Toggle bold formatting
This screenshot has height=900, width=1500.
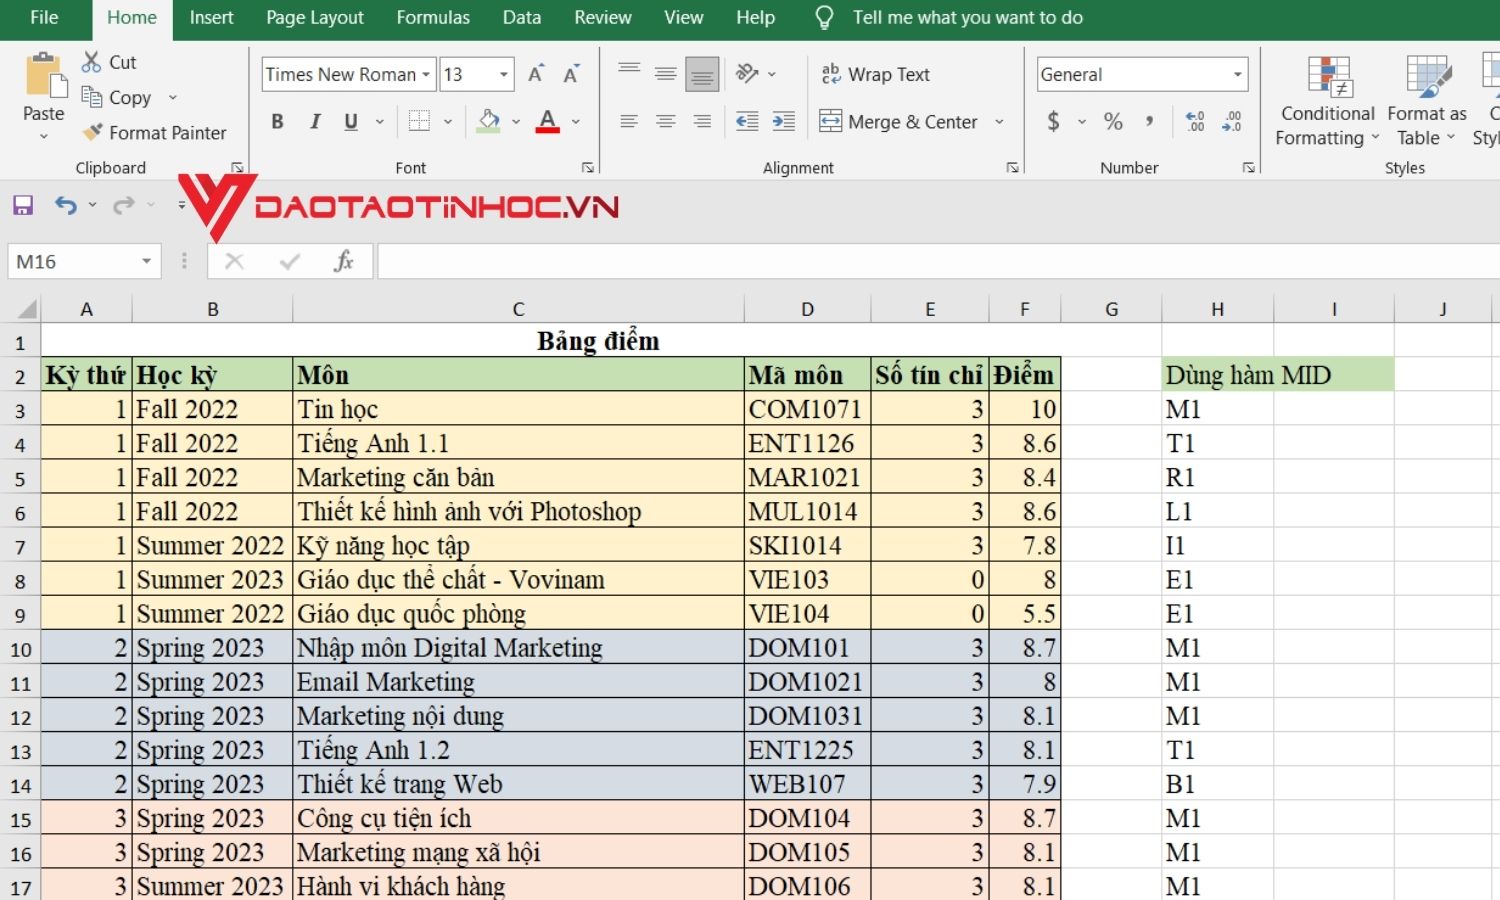pyautogui.click(x=278, y=121)
